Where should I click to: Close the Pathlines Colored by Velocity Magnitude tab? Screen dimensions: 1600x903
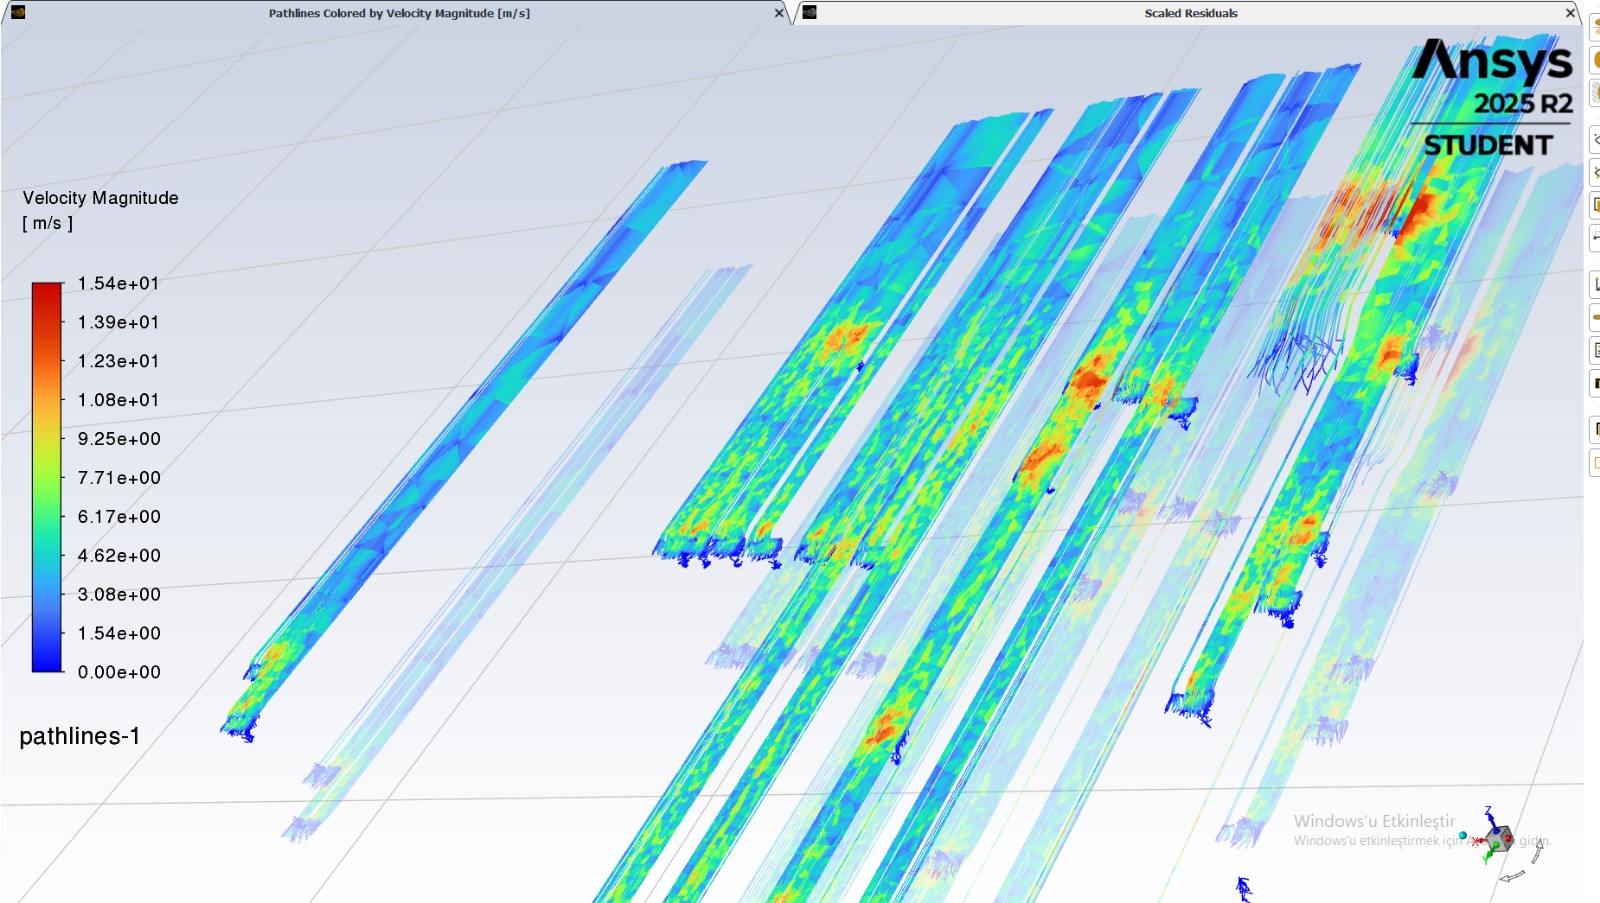coord(779,13)
